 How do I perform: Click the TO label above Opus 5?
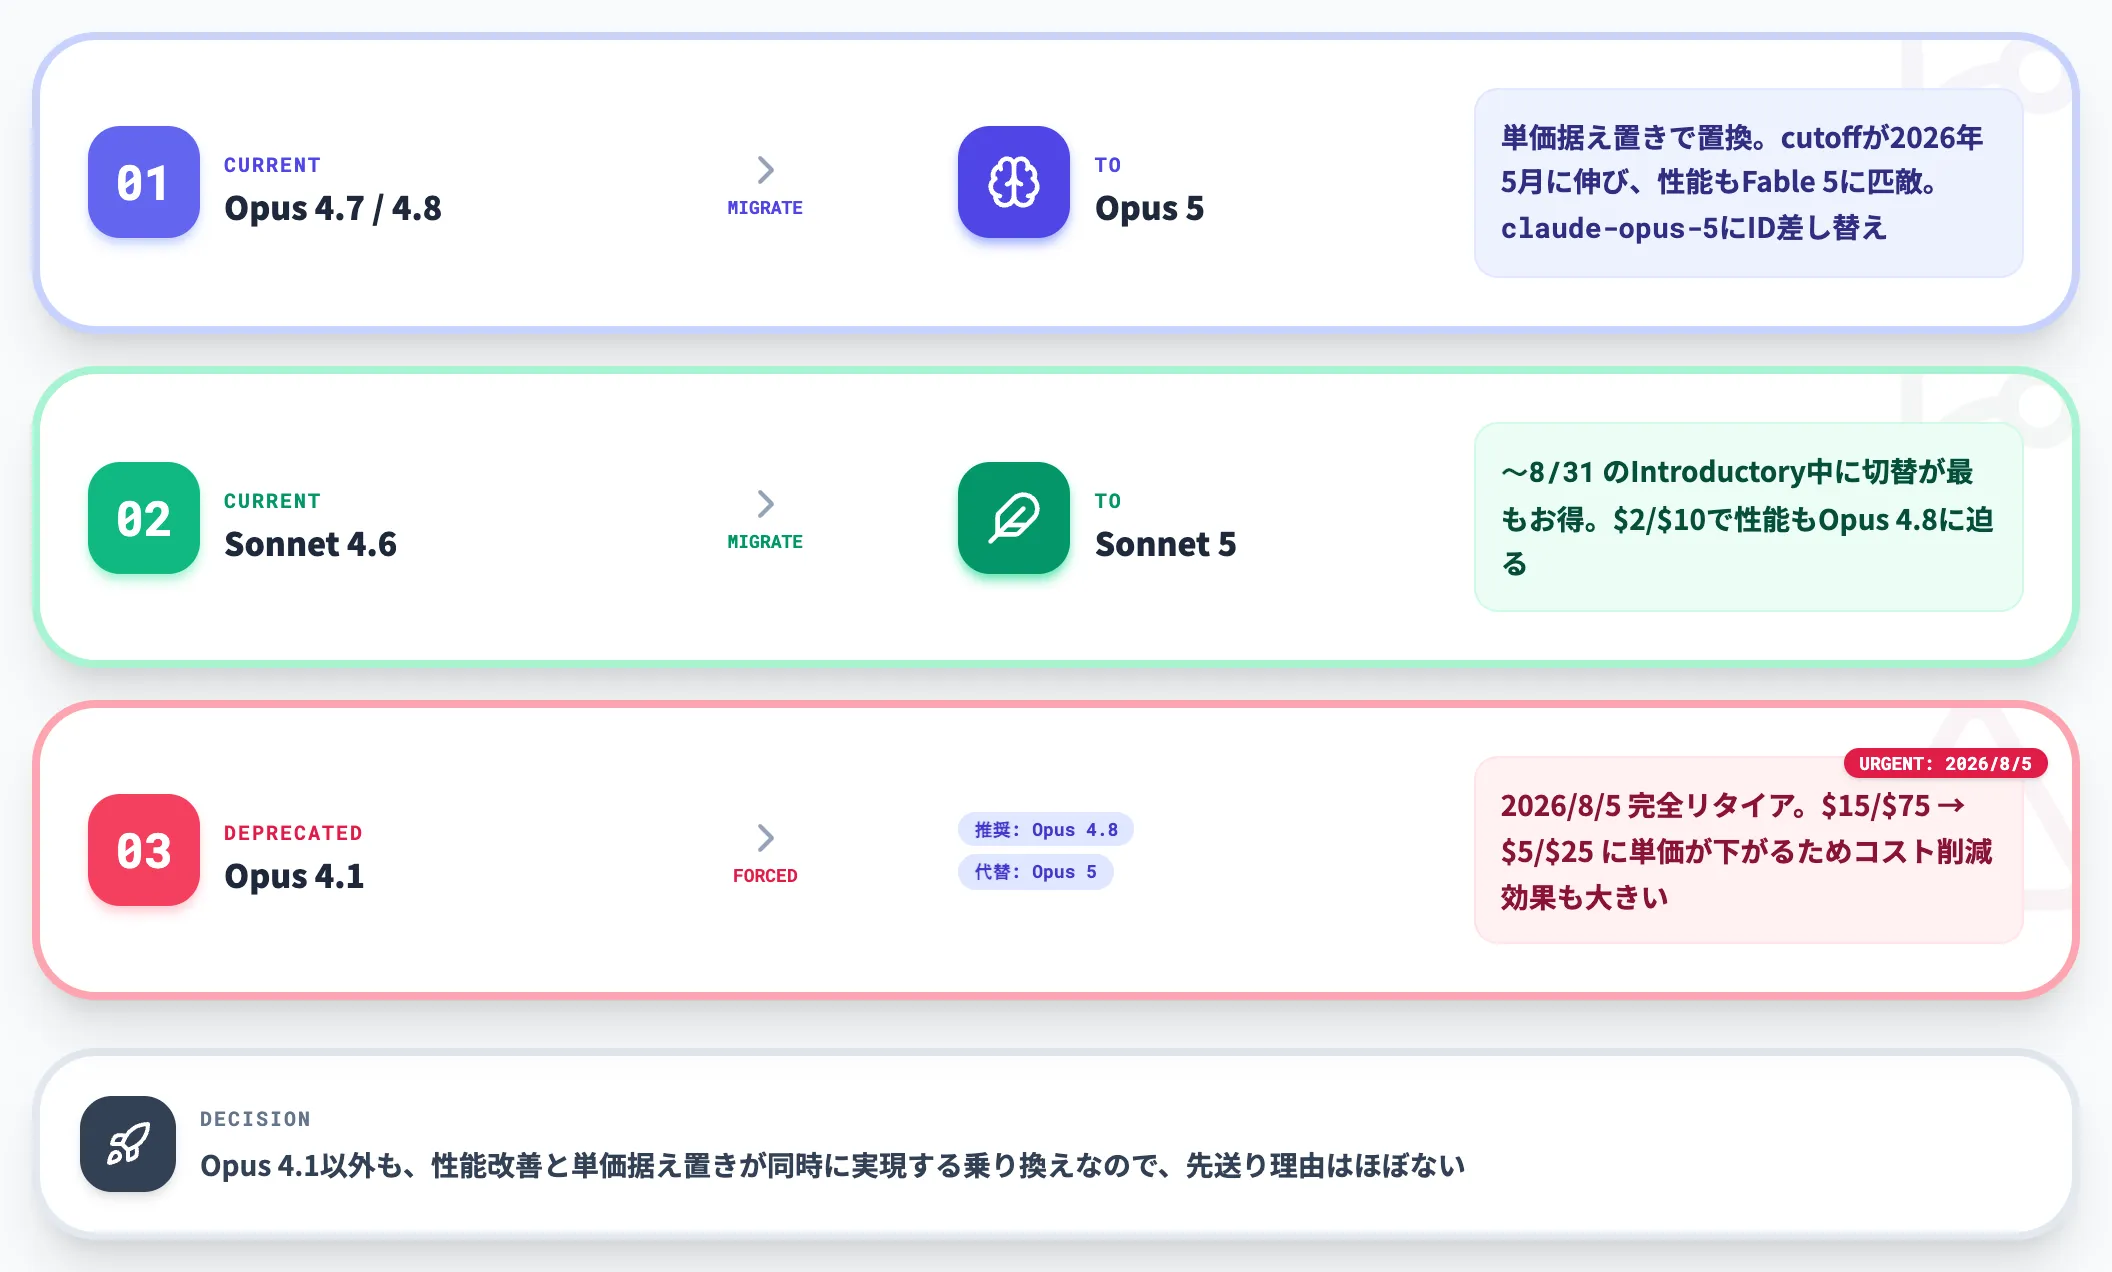point(1108,165)
